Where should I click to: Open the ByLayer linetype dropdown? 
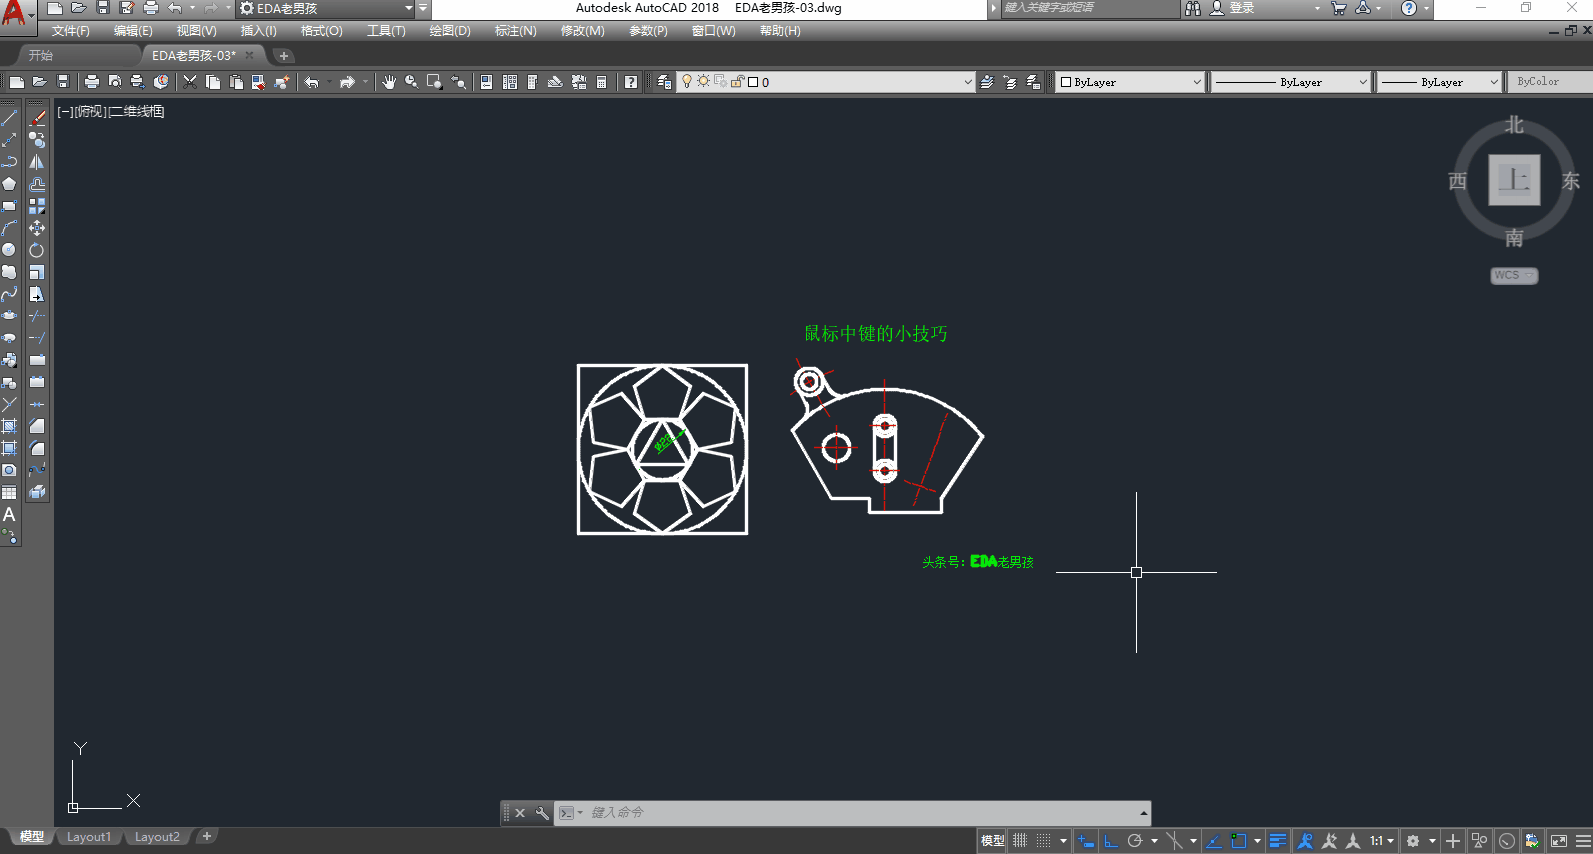pos(1290,82)
